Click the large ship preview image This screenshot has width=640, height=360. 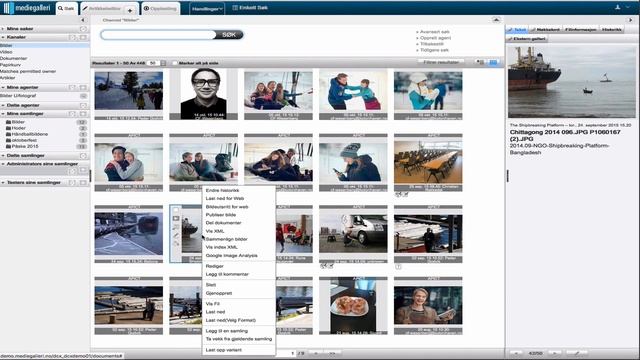click(571, 82)
